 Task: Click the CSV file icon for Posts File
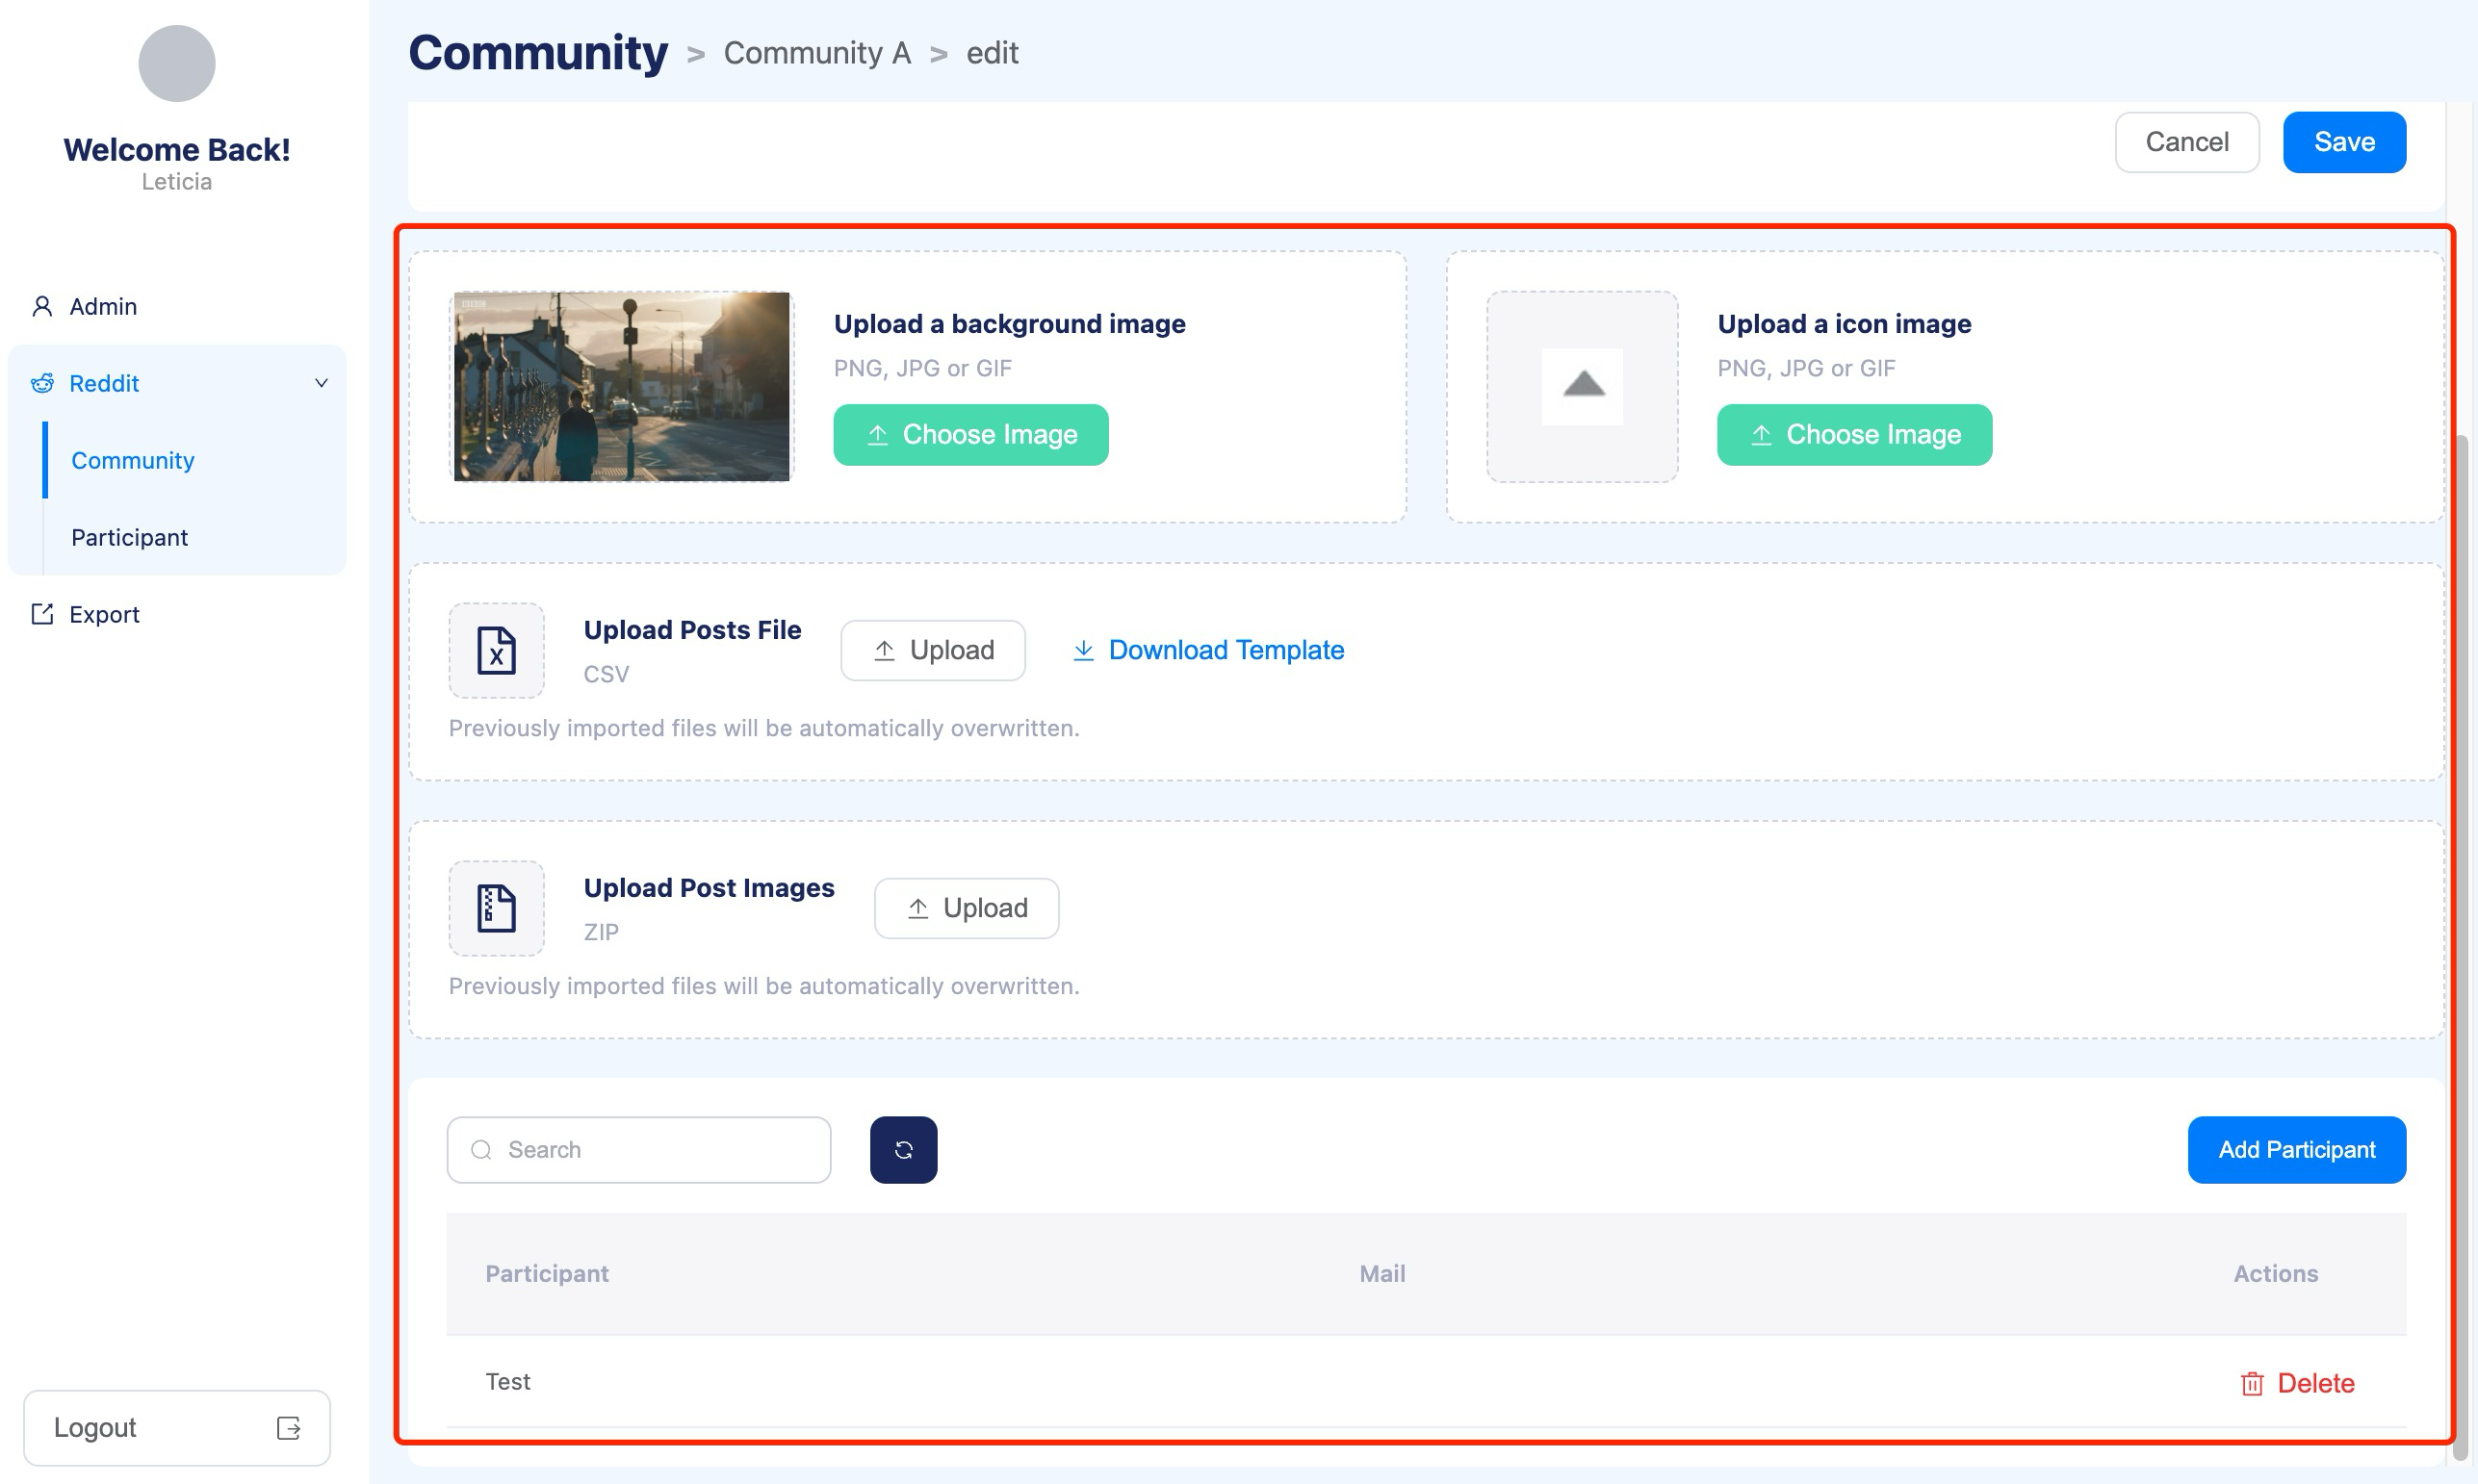click(x=496, y=650)
